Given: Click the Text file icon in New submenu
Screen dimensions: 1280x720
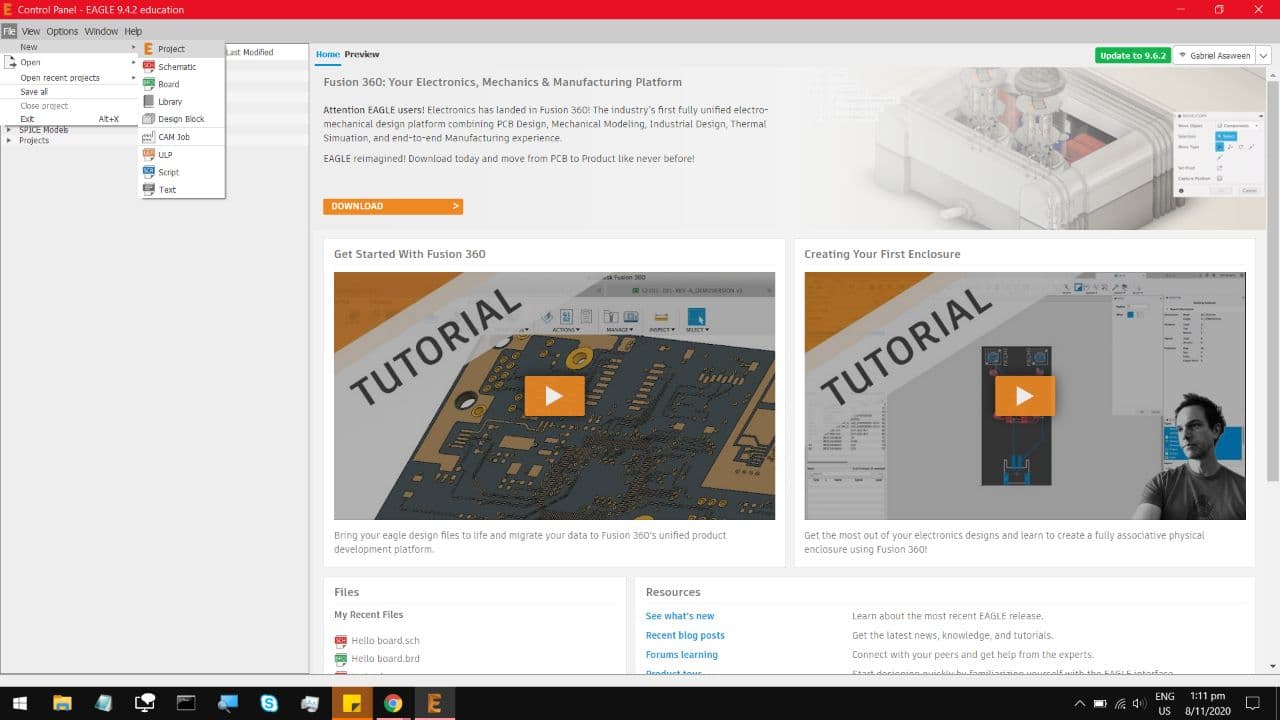Looking at the screenshot, I should coord(148,189).
